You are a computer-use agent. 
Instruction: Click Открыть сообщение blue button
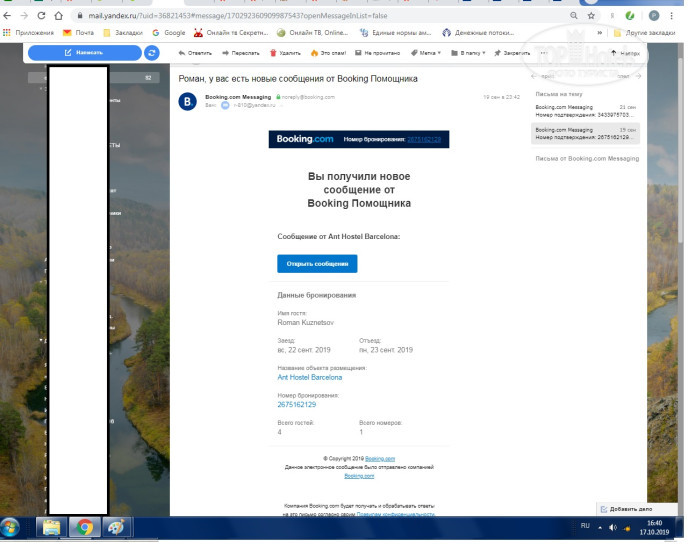pyautogui.click(x=317, y=264)
